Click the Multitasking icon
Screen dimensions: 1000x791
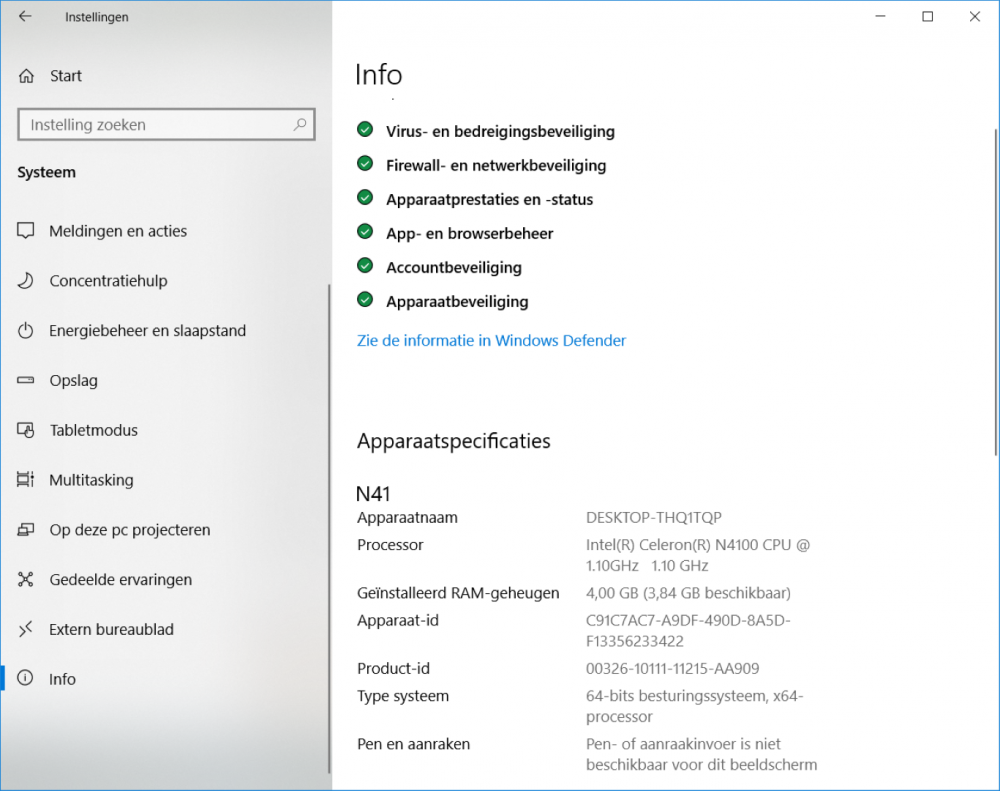[27, 480]
